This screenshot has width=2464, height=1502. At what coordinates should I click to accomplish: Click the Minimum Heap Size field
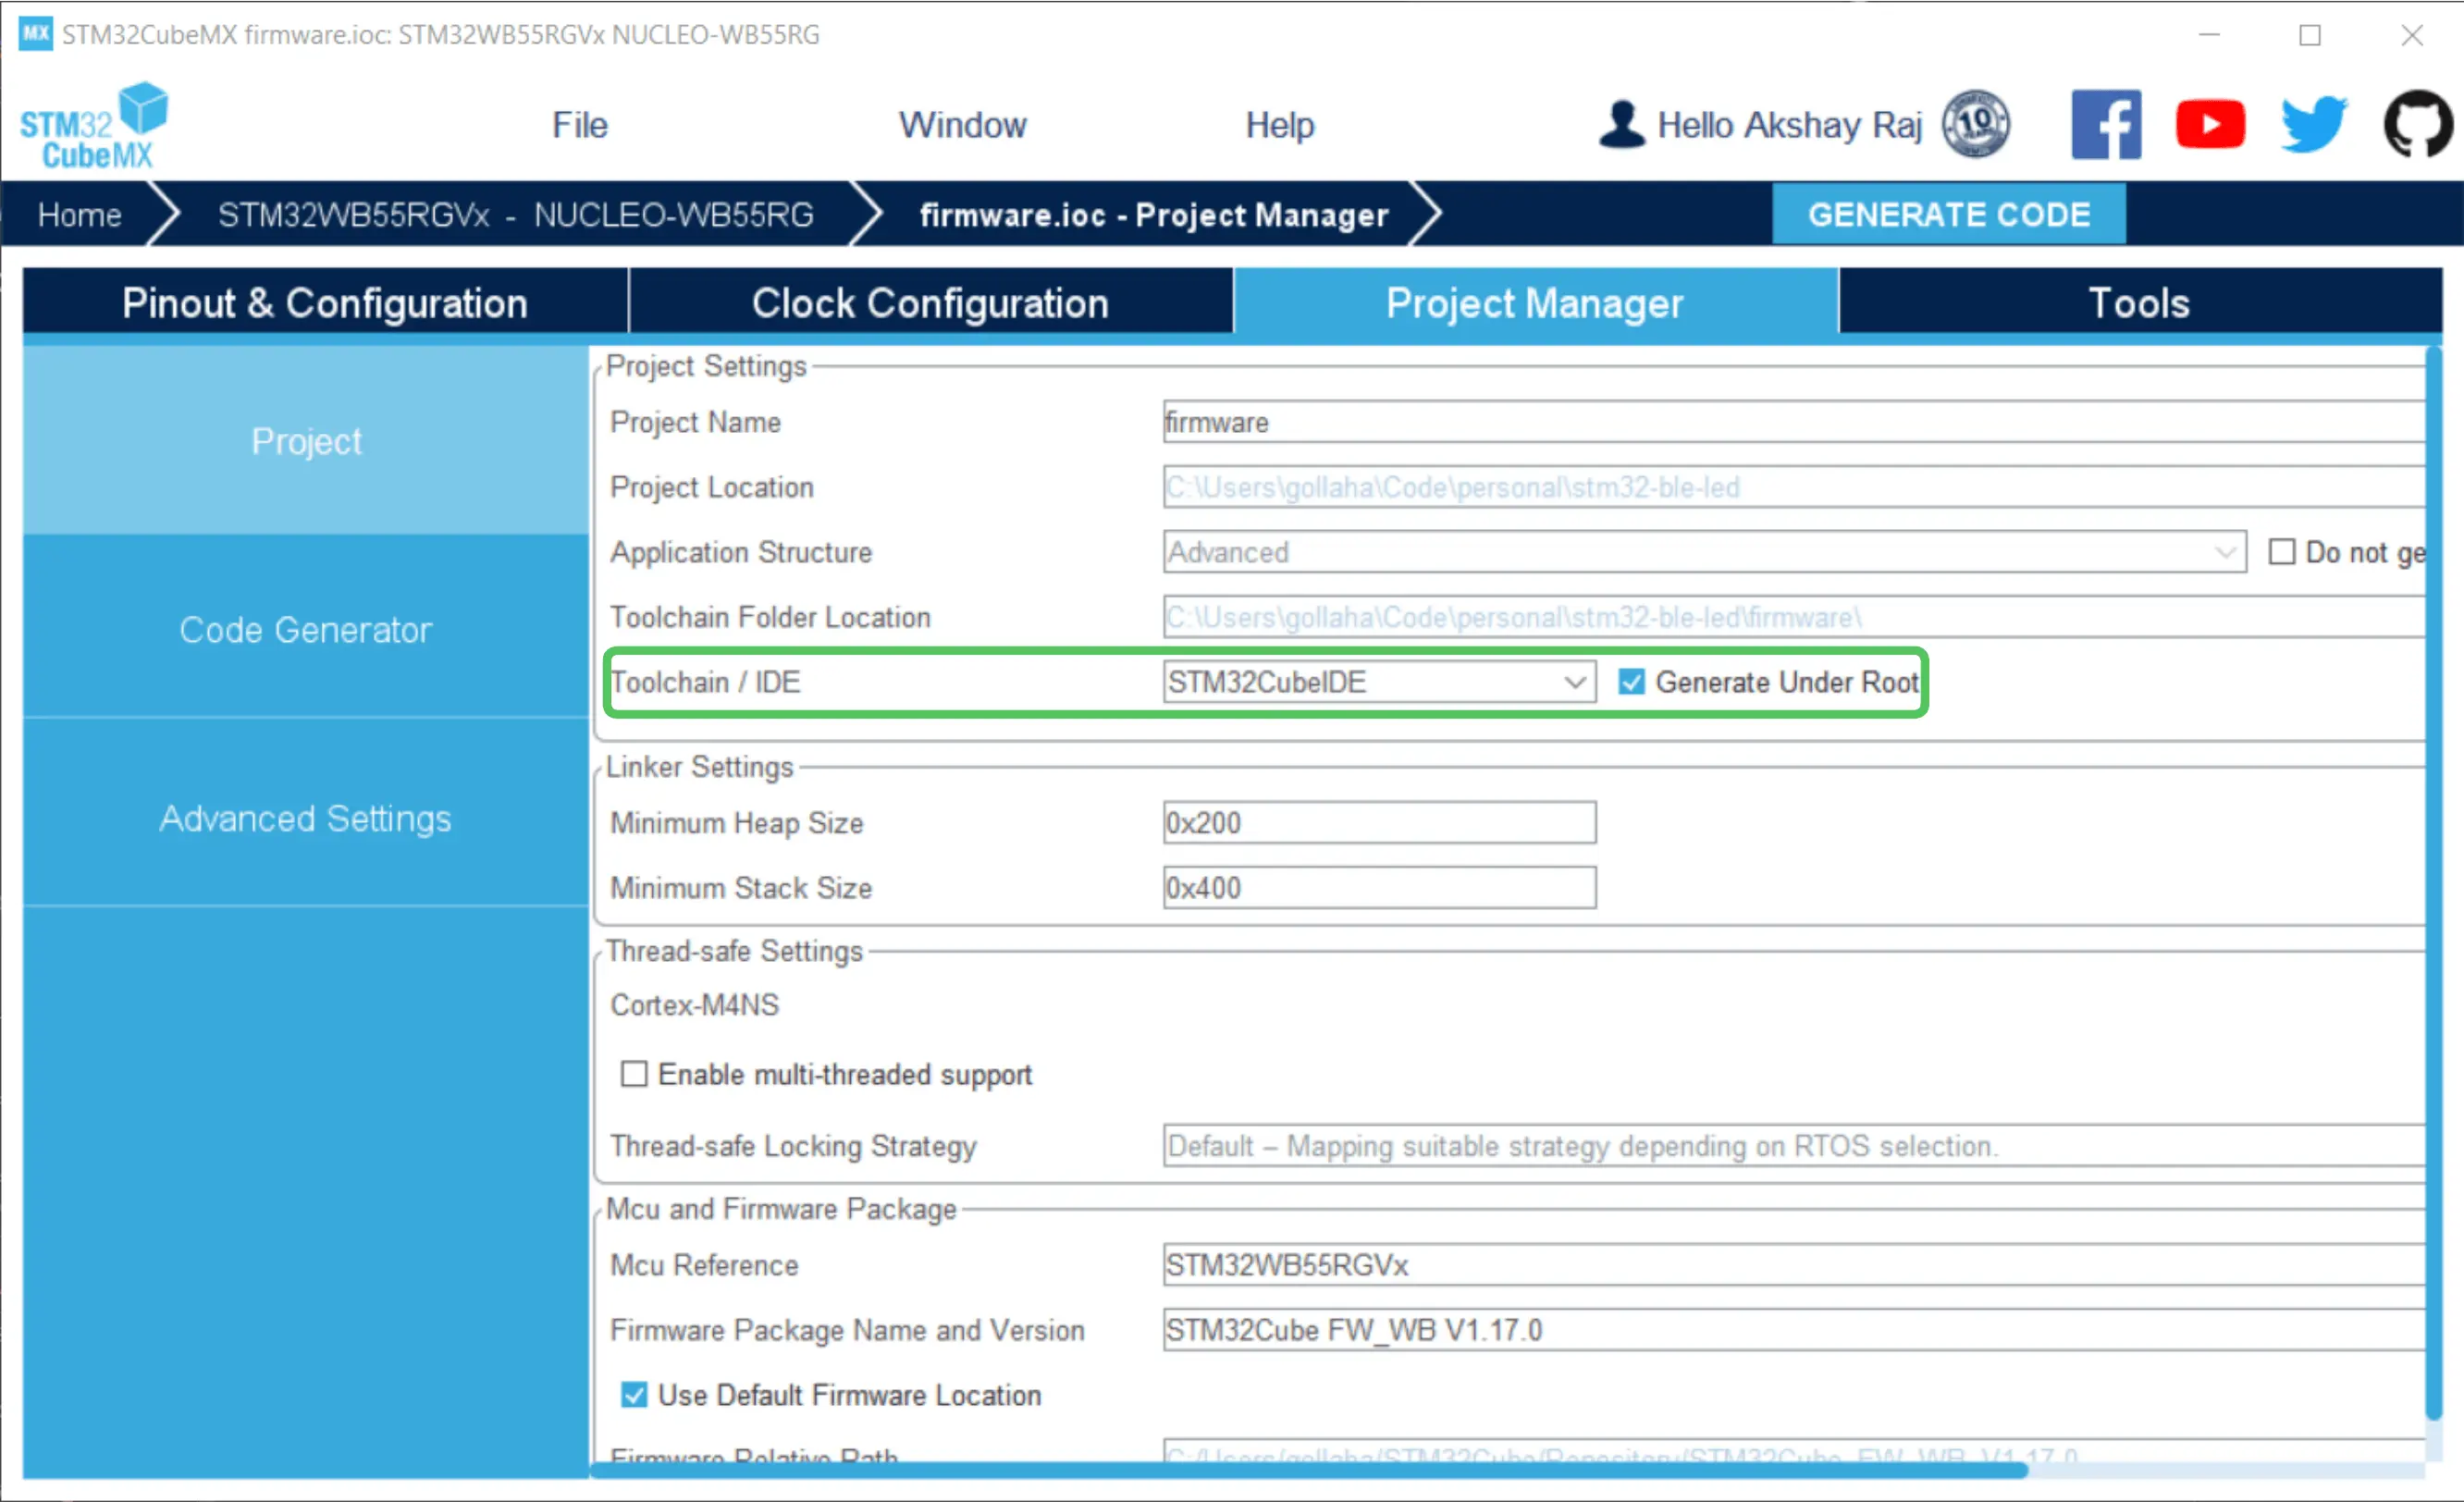point(1379,822)
